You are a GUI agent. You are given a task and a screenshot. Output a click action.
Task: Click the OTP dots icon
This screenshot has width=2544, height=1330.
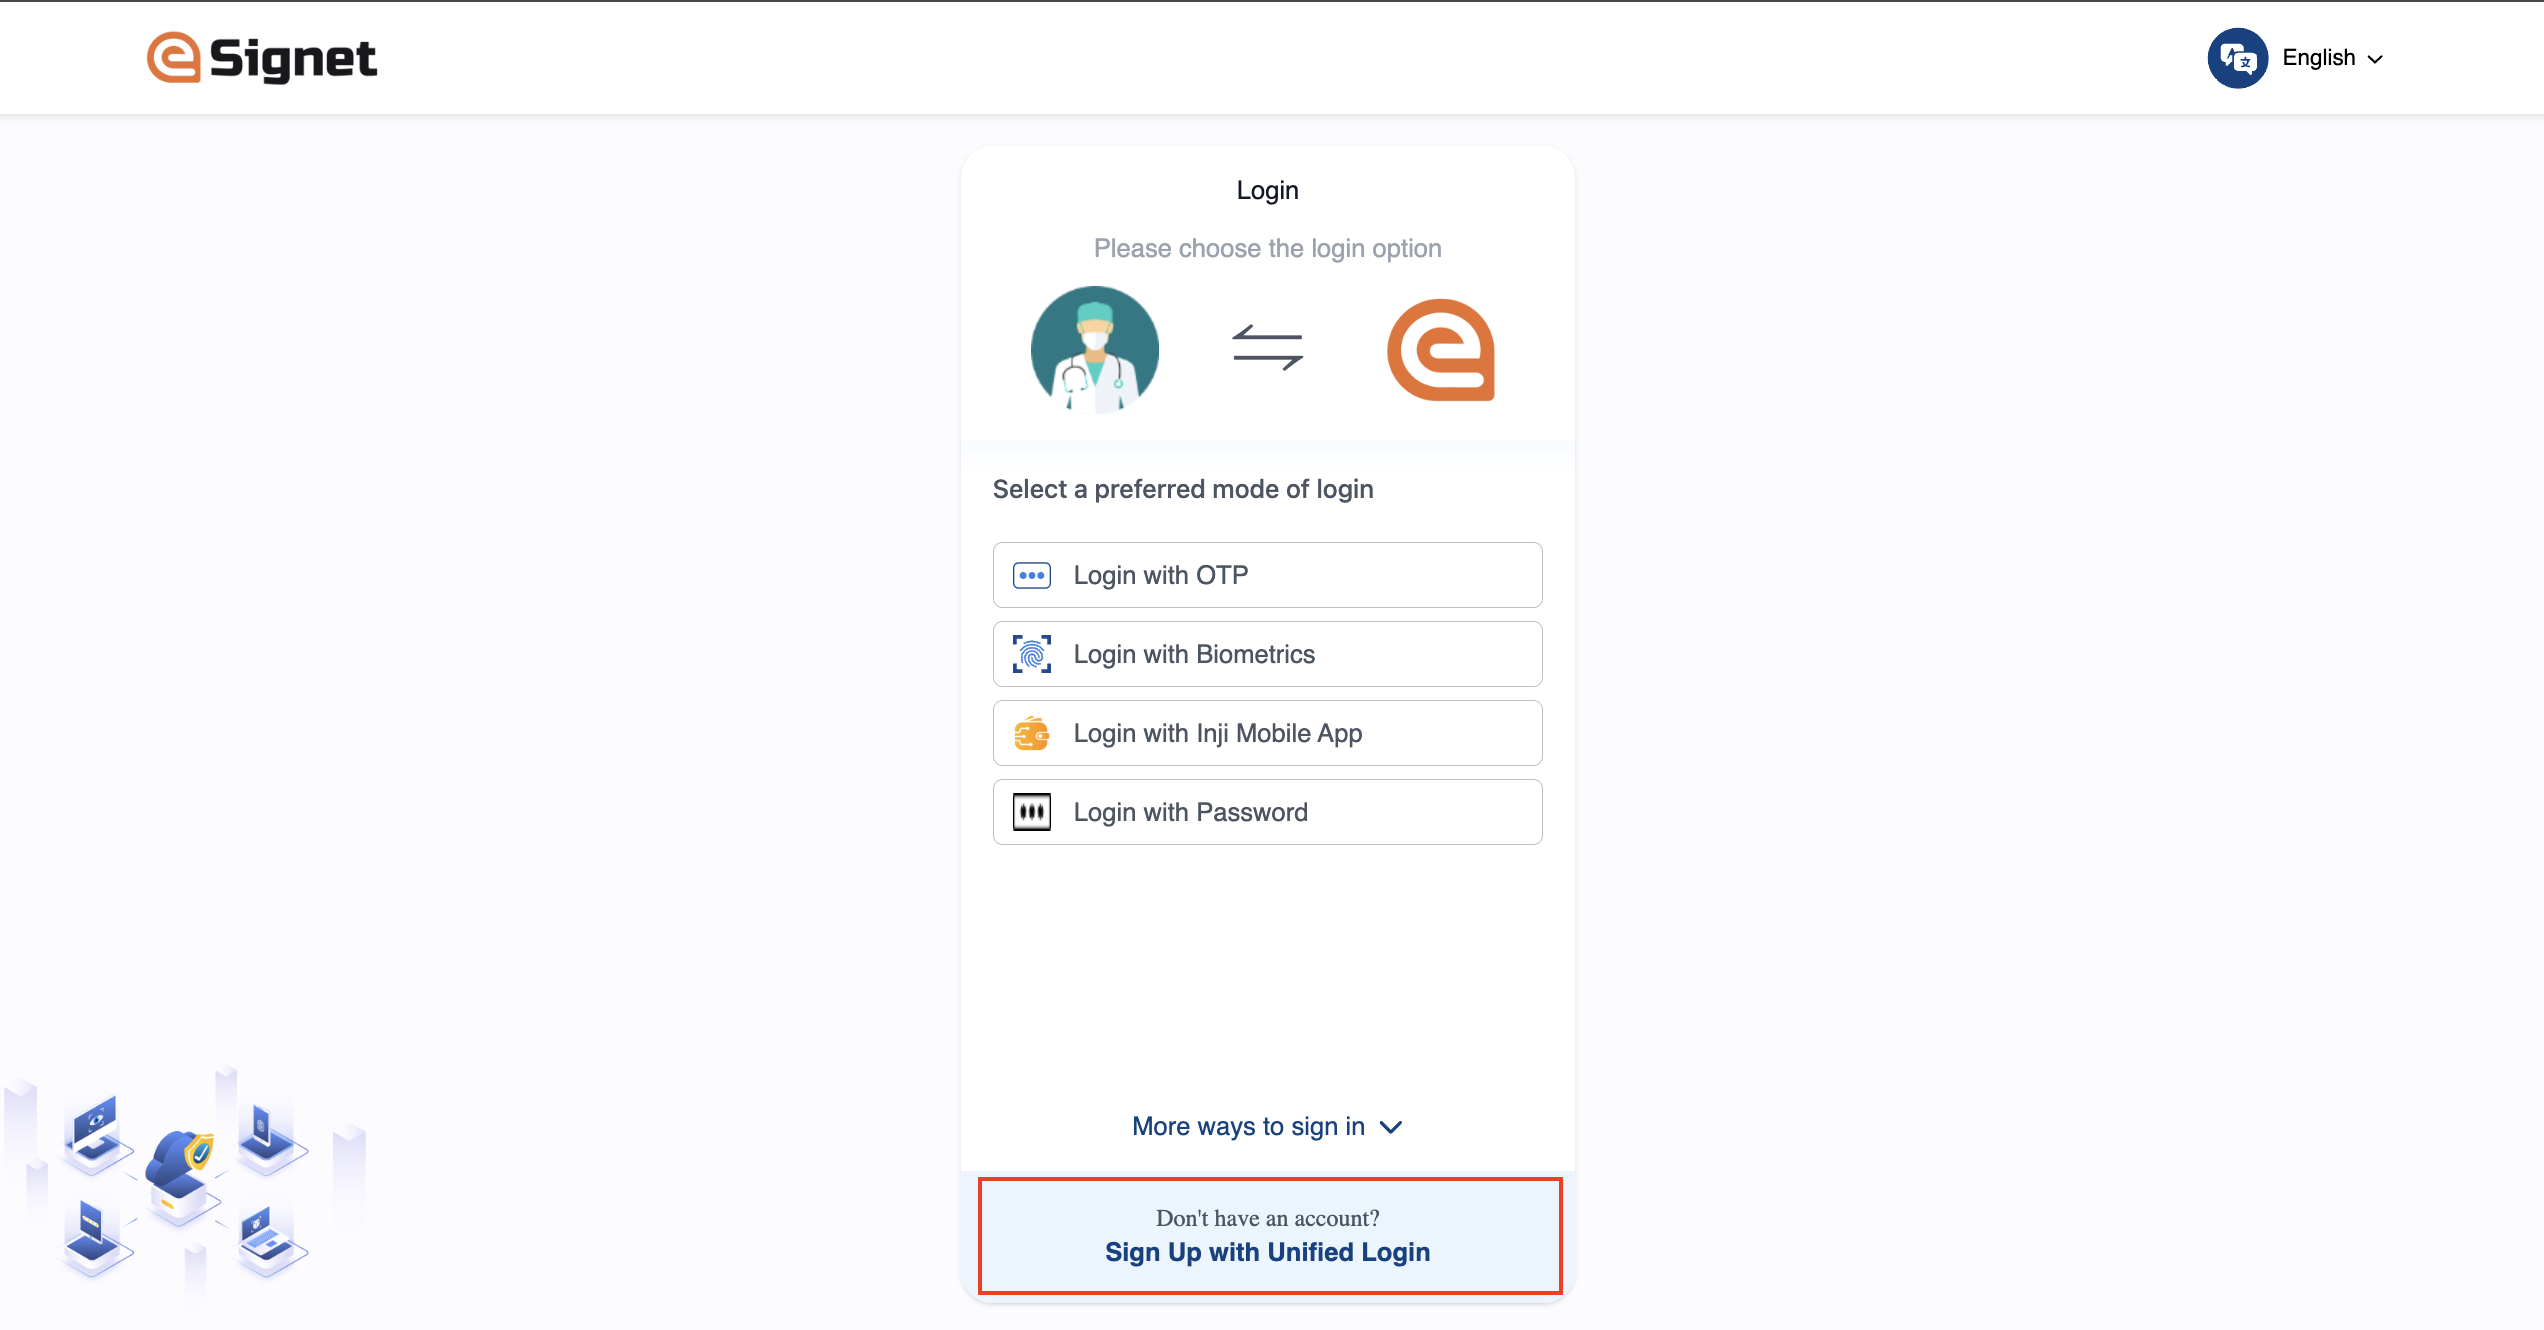(x=1032, y=575)
